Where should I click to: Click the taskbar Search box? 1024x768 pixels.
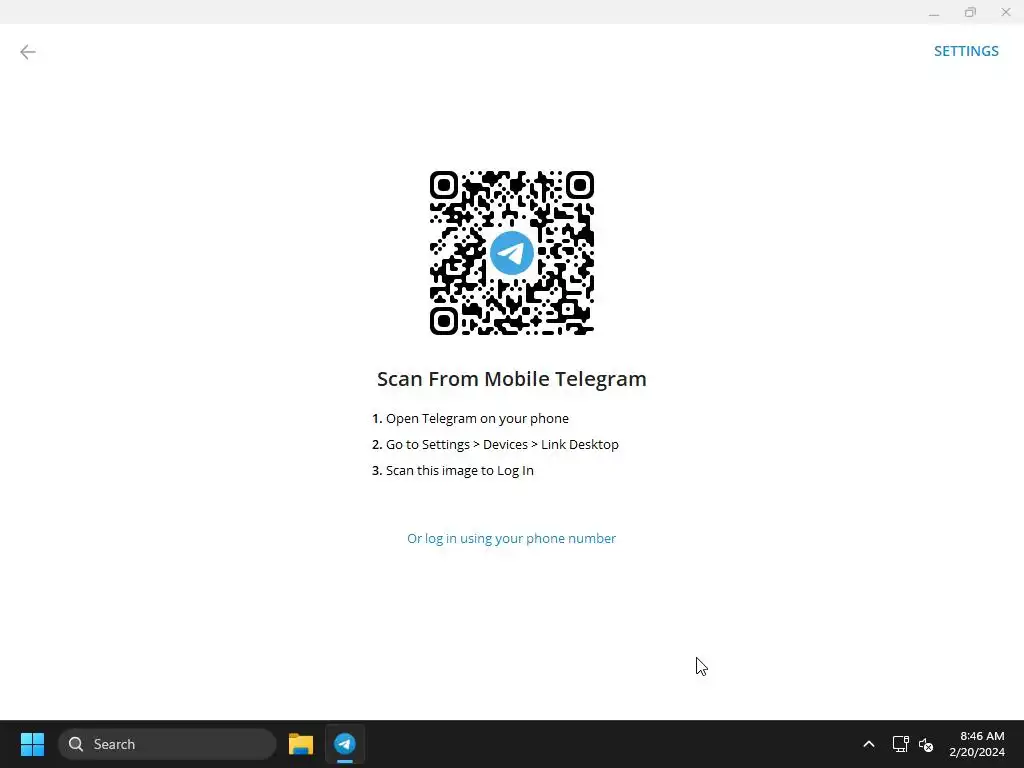[x=167, y=744]
